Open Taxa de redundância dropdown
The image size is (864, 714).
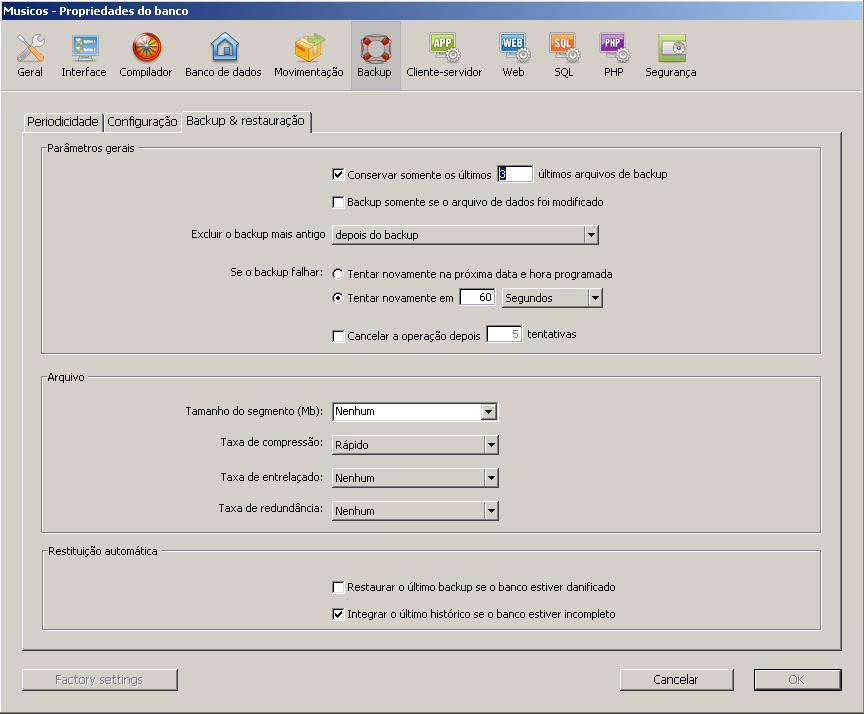(415, 511)
